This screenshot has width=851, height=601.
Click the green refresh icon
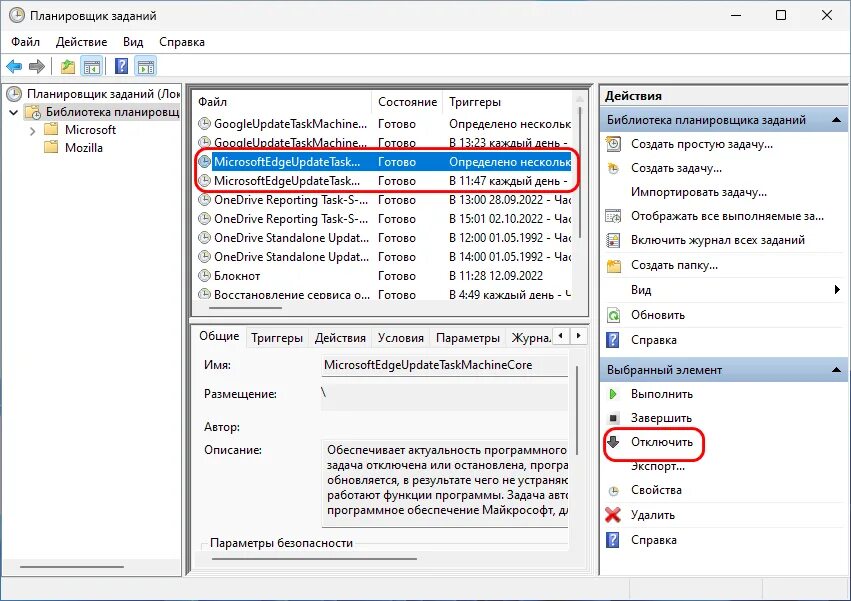(613, 315)
